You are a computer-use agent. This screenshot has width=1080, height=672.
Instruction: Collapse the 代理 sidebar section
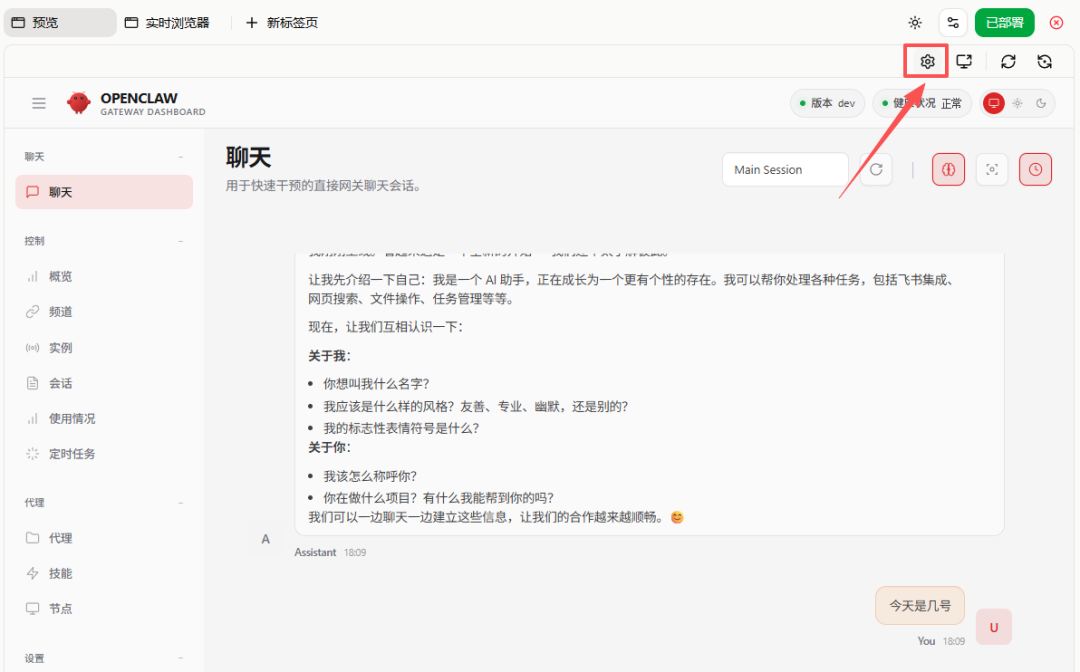180,502
